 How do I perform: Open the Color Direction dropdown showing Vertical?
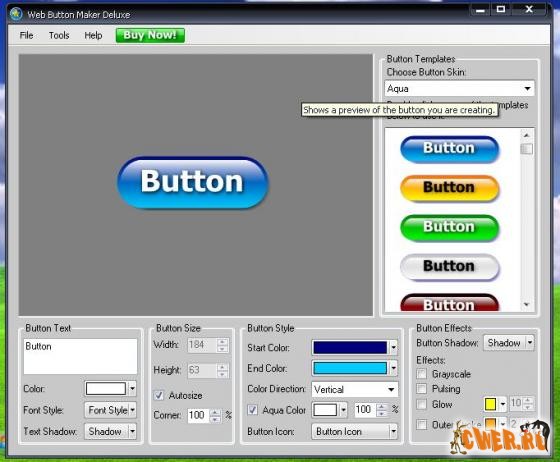coord(355,389)
